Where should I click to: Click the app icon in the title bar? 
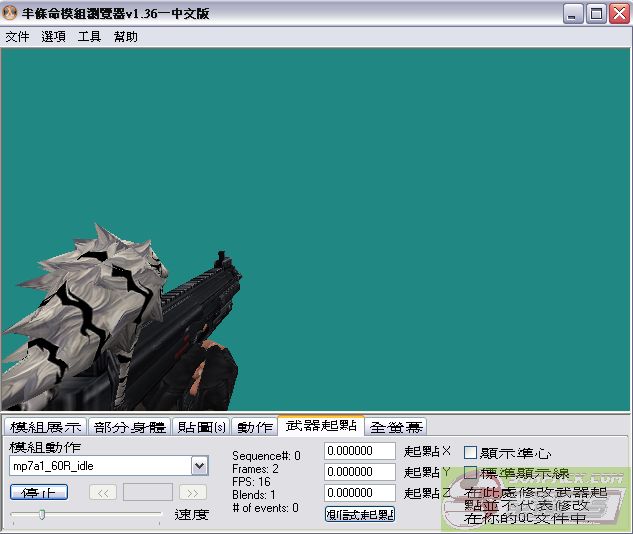11,13
